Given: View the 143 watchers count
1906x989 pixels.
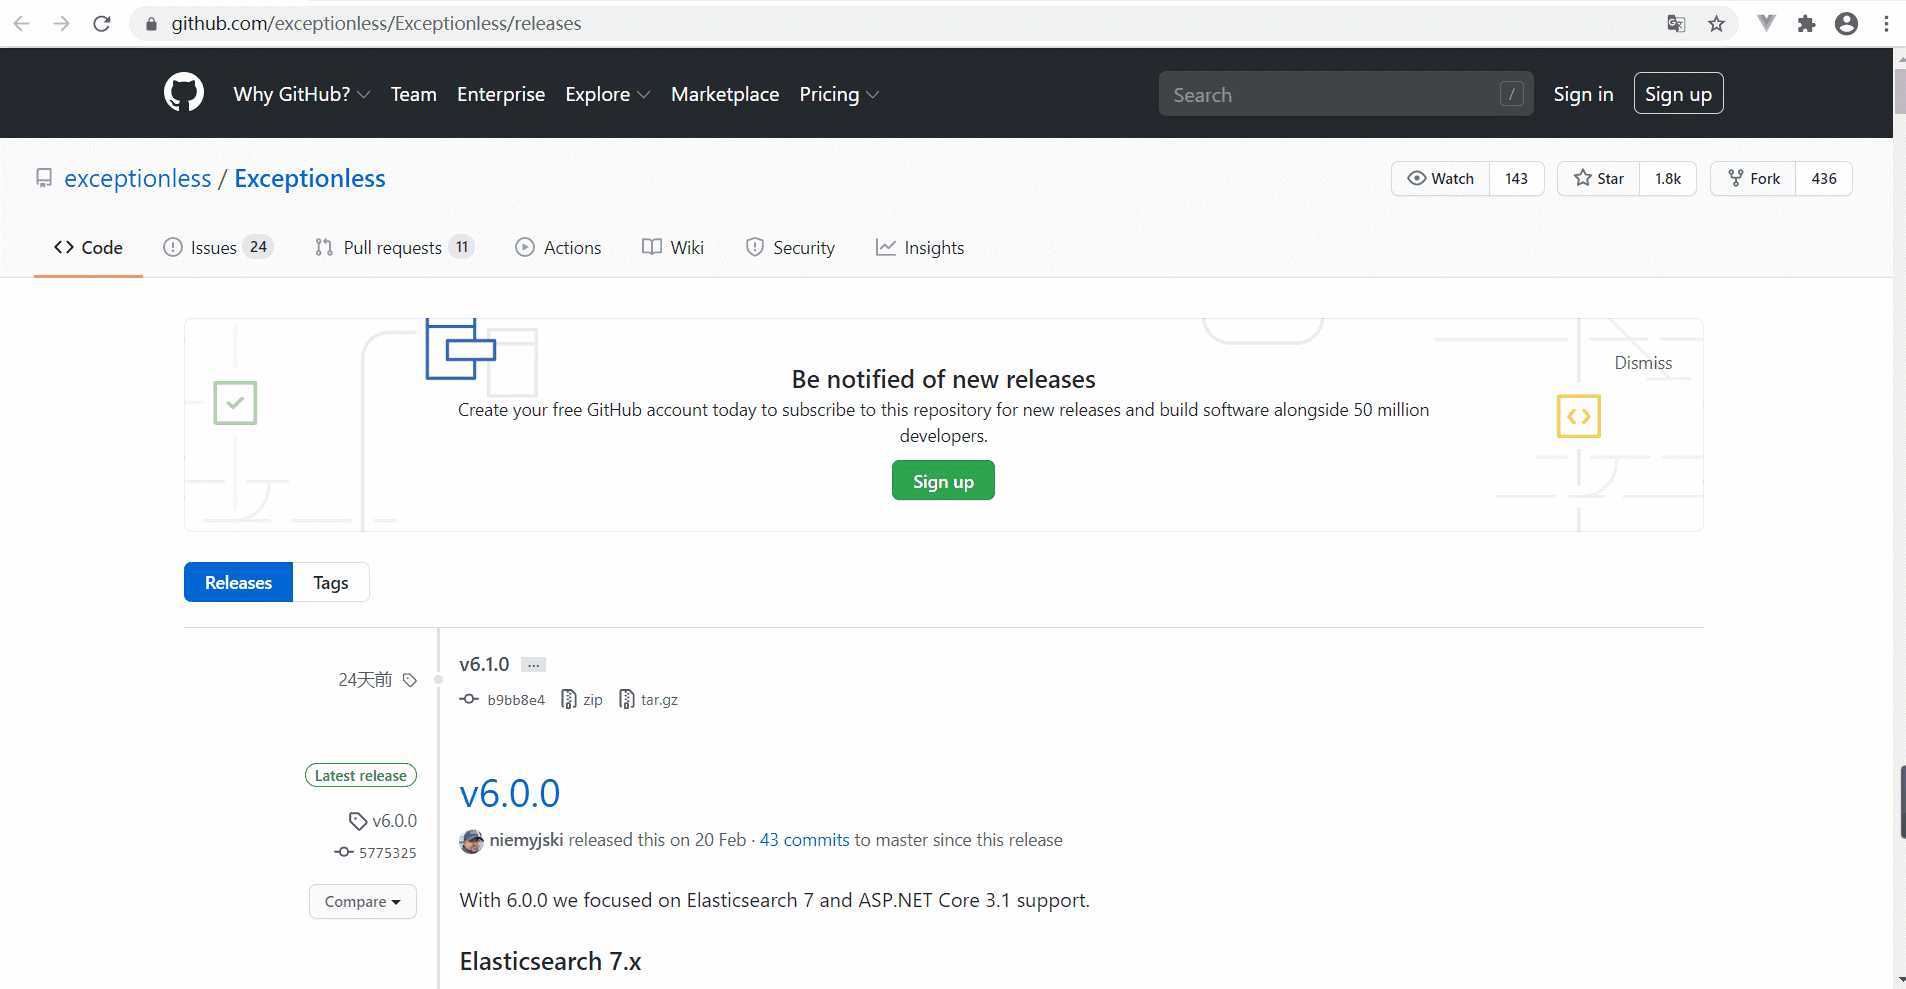Looking at the screenshot, I should coord(1517,179).
